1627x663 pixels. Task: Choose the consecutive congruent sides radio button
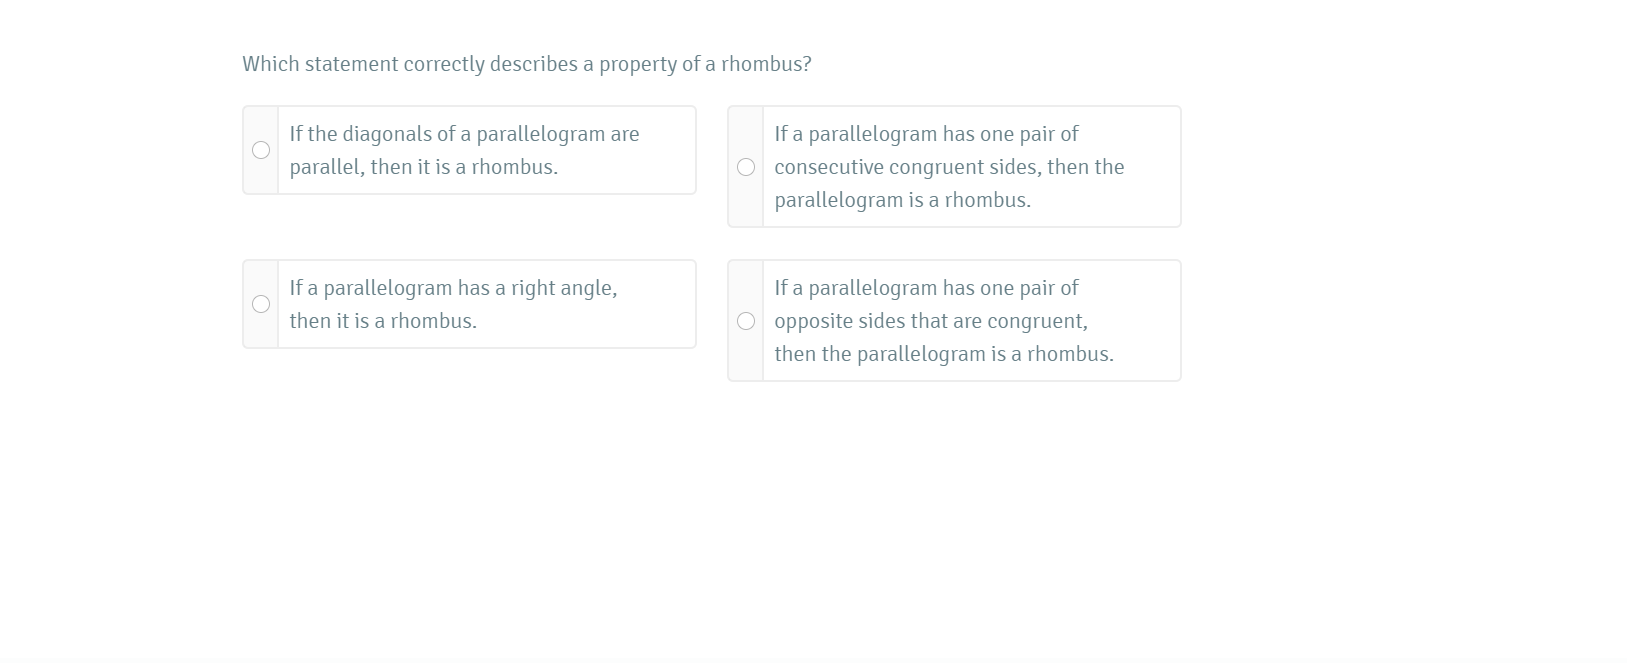(746, 167)
